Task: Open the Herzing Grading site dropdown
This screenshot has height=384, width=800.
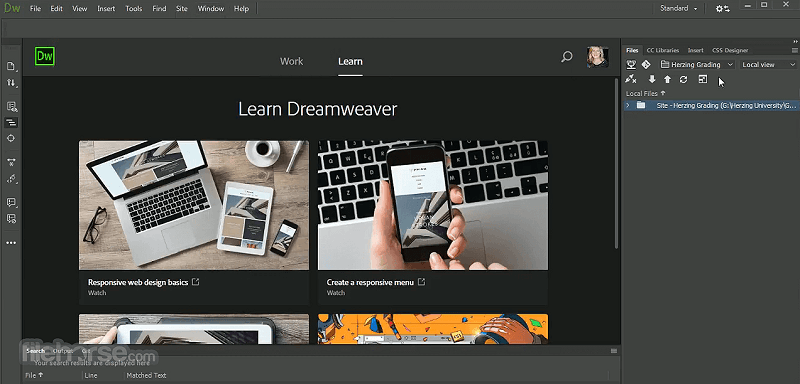Action: pyautogui.click(x=696, y=65)
